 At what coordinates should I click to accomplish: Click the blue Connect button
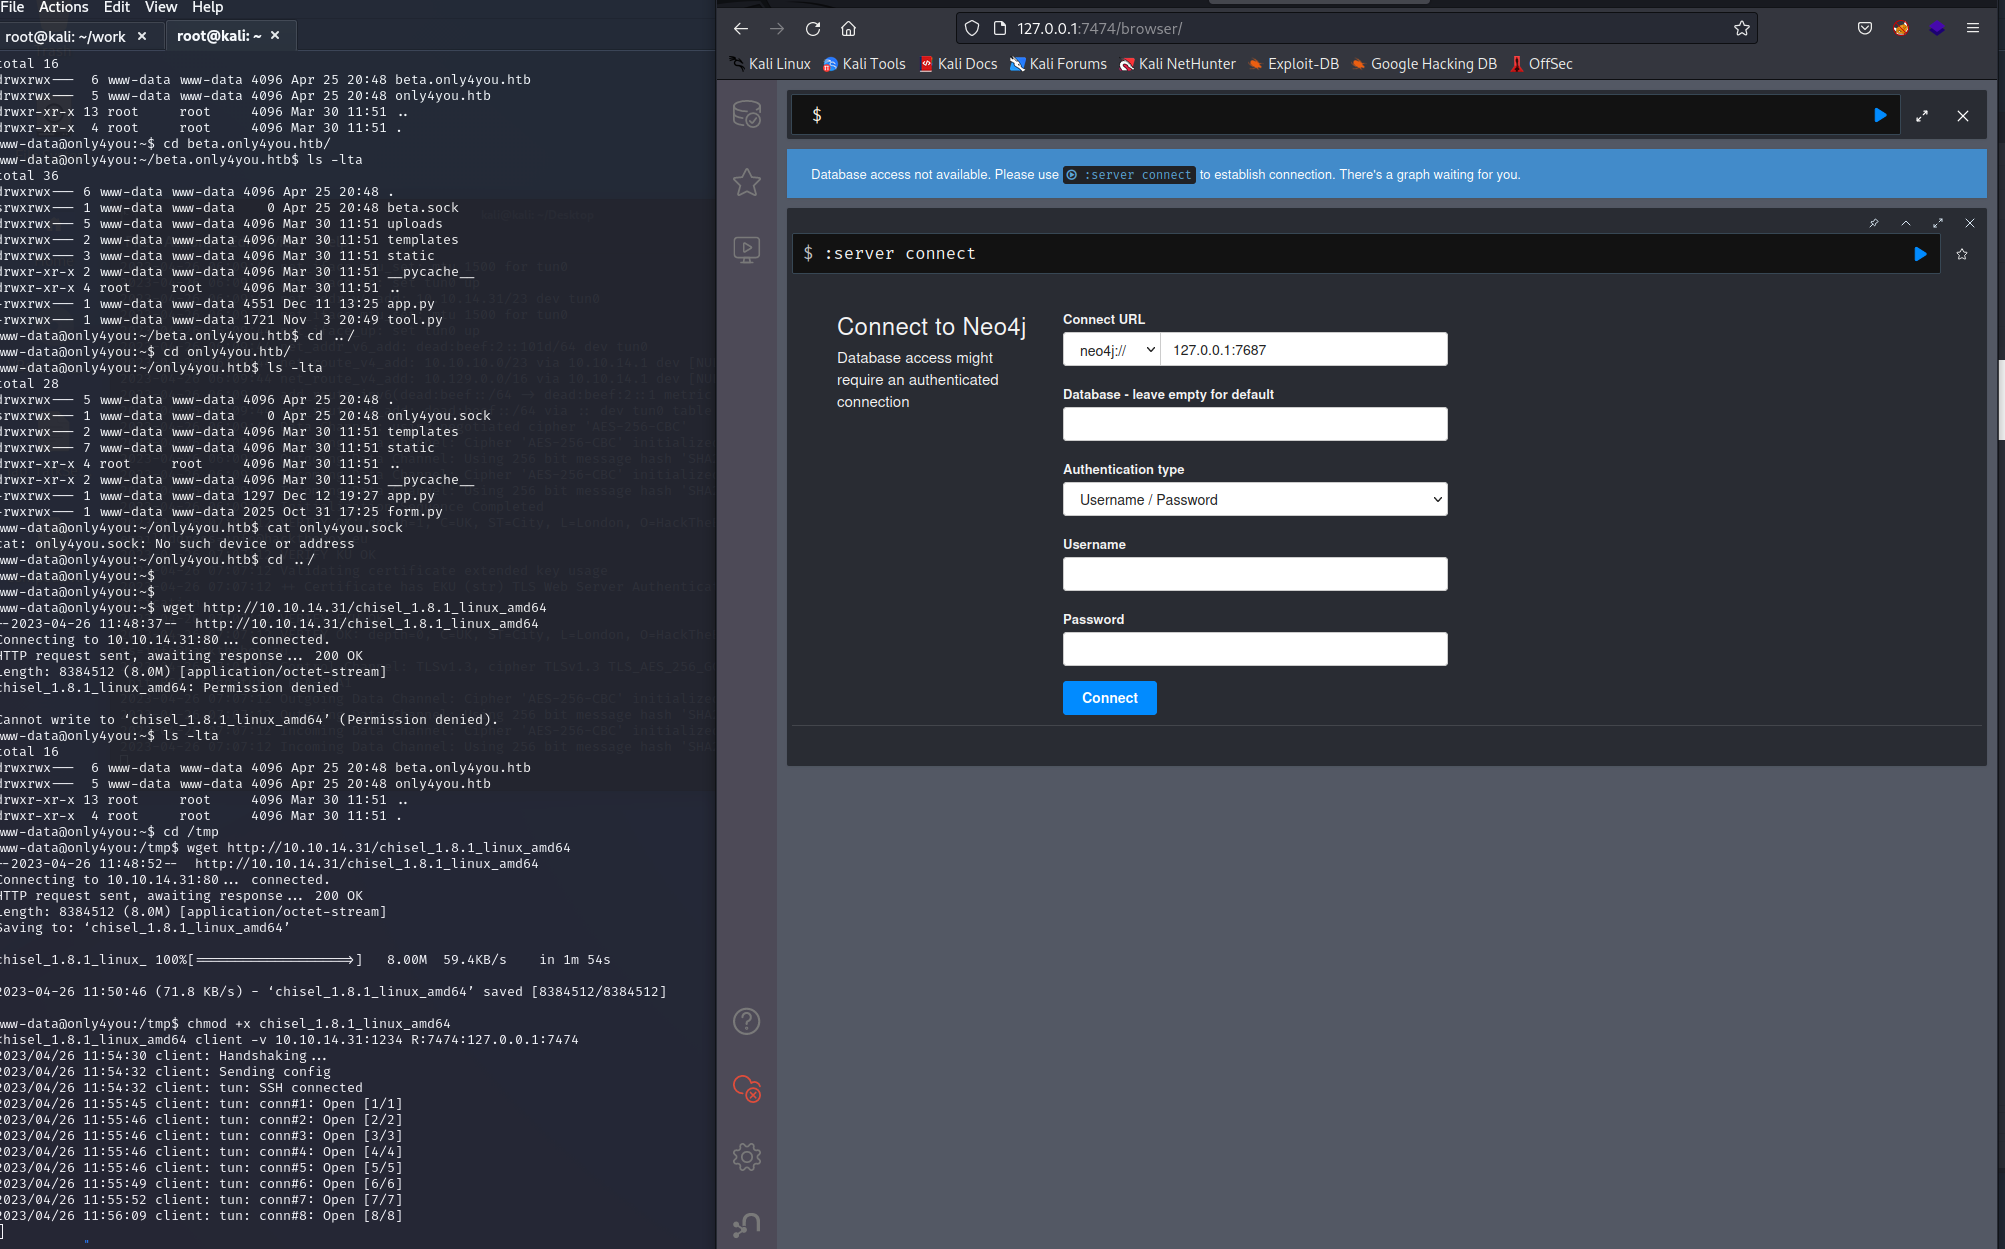pyautogui.click(x=1109, y=698)
